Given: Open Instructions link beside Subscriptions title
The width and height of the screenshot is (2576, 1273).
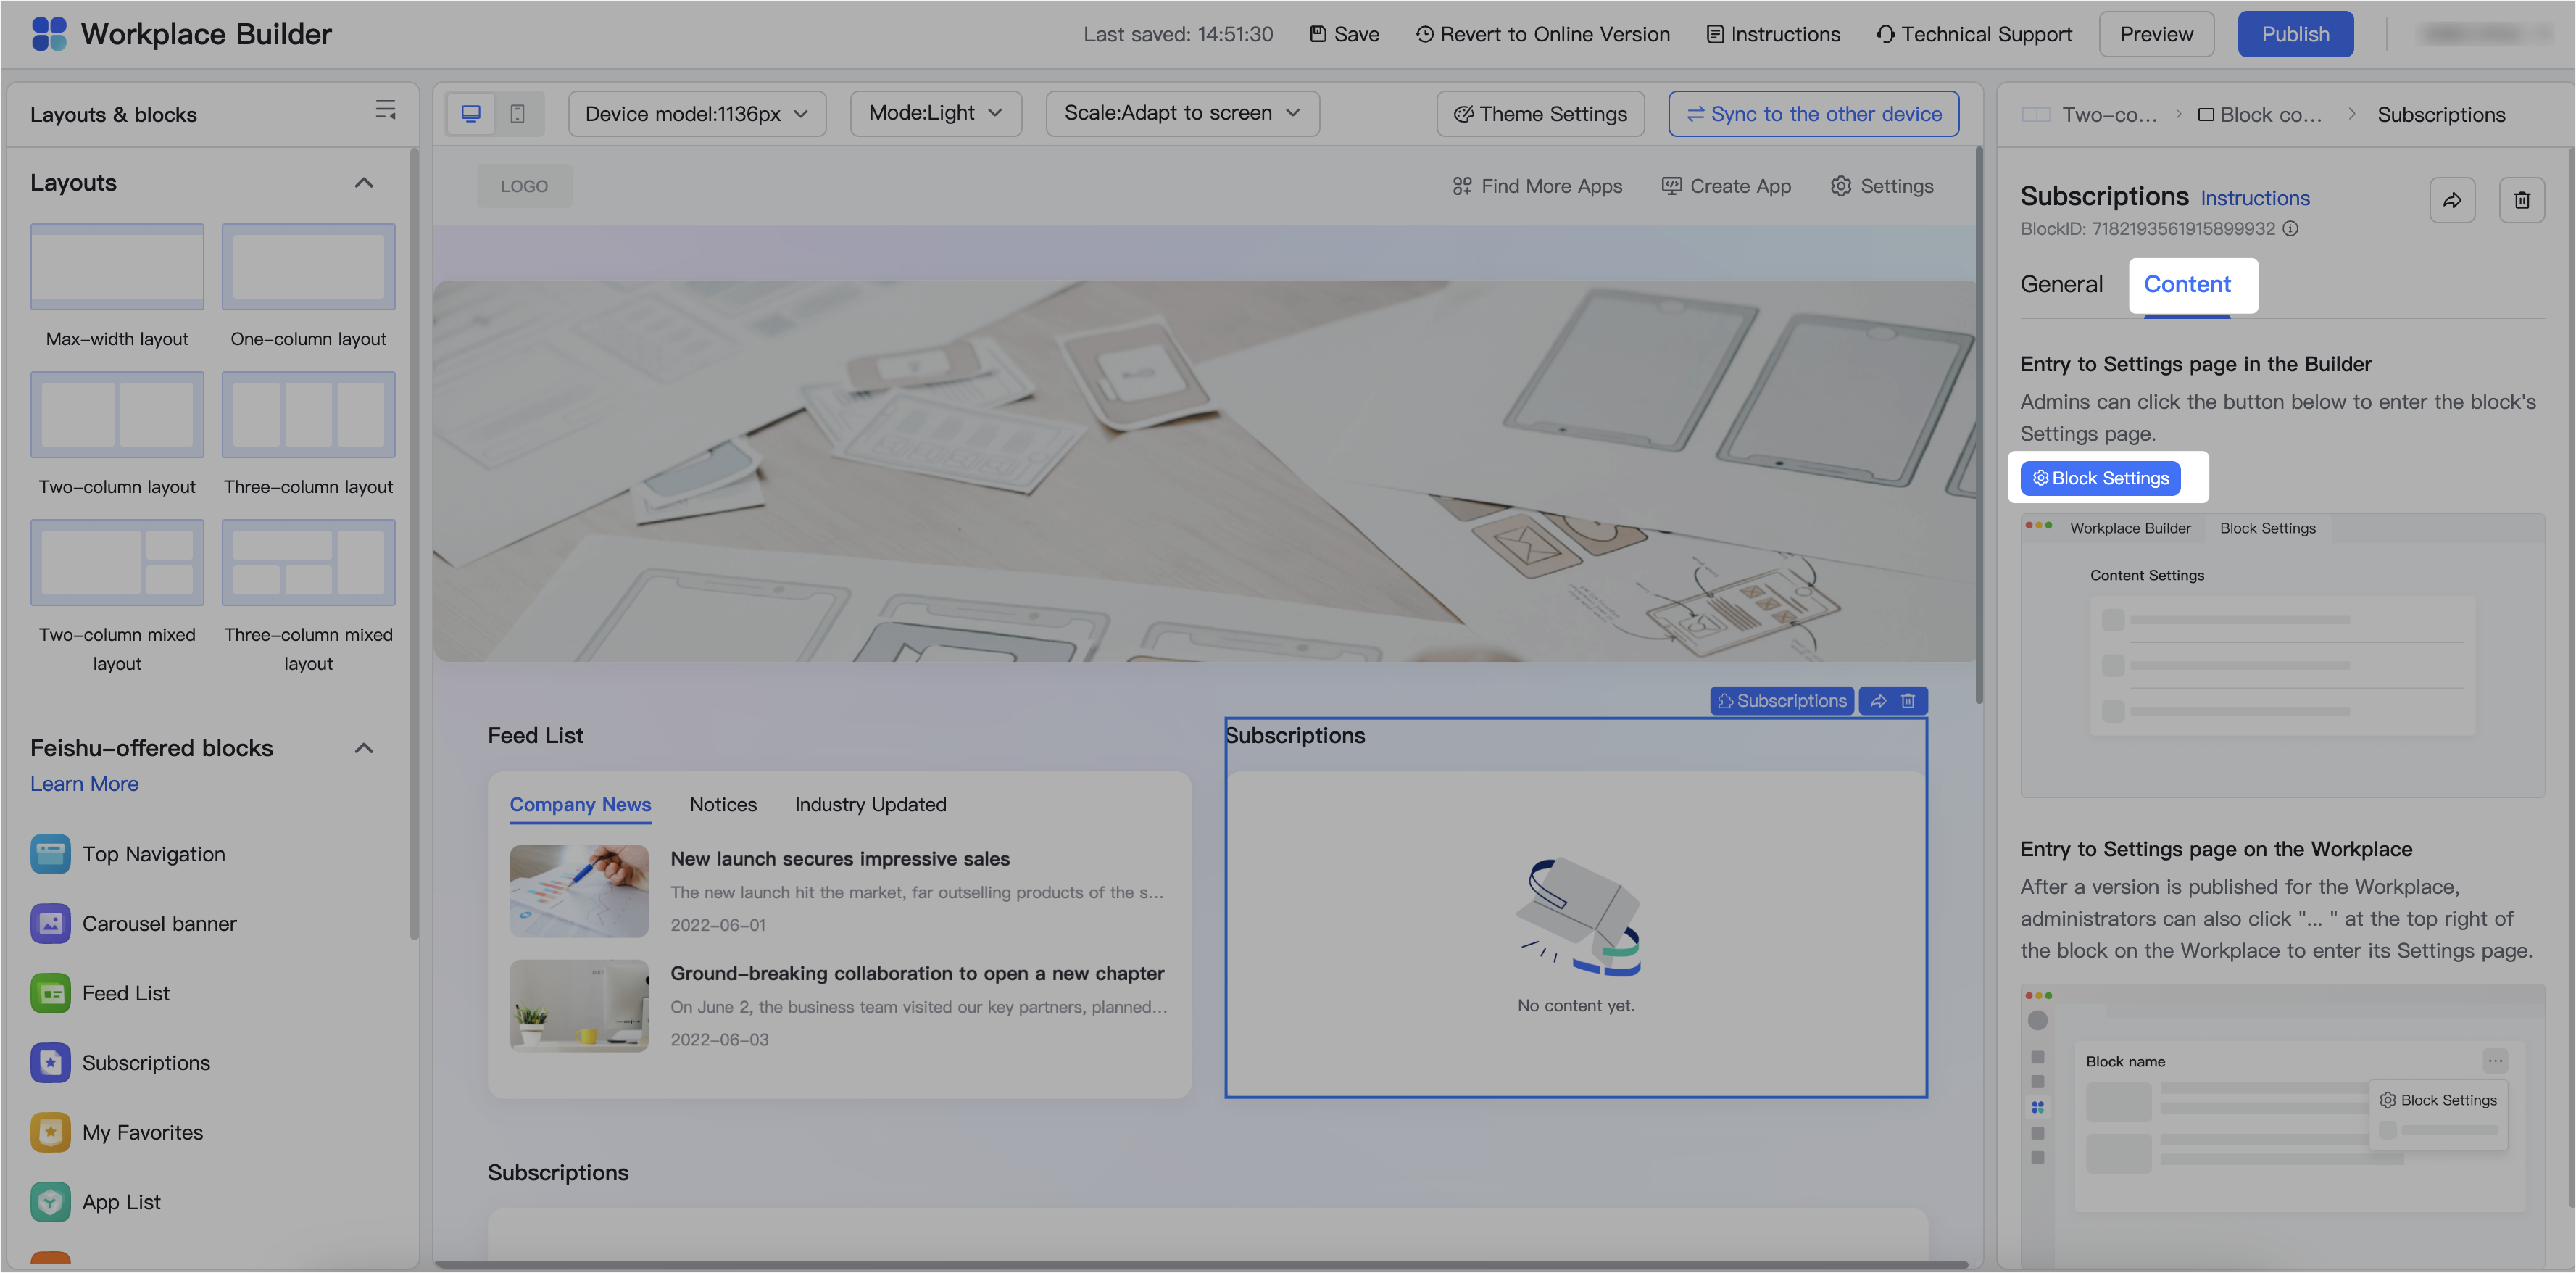Looking at the screenshot, I should [x=2255, y=199].
